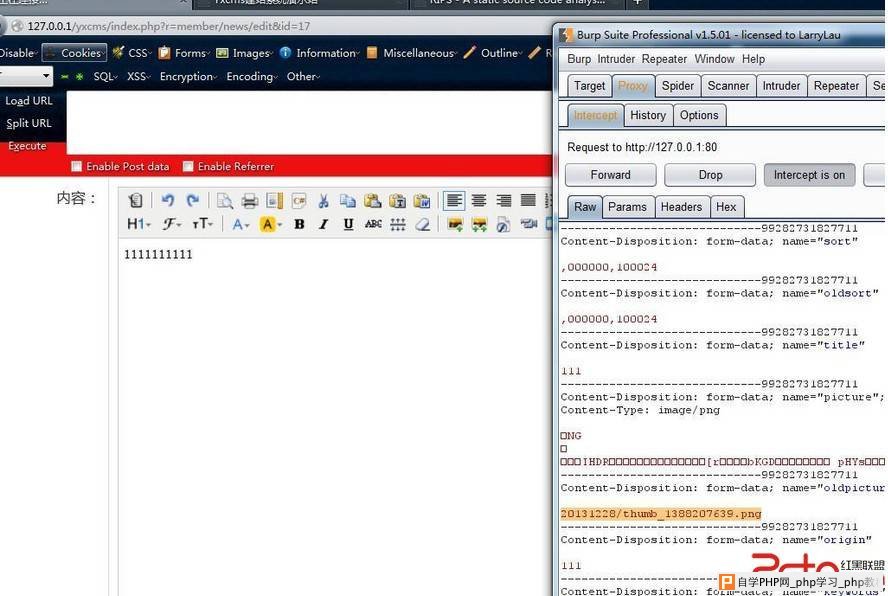Click the print icon in editor toolbar
Viewport: 888px width, 596px height.
tap(250, 201)
